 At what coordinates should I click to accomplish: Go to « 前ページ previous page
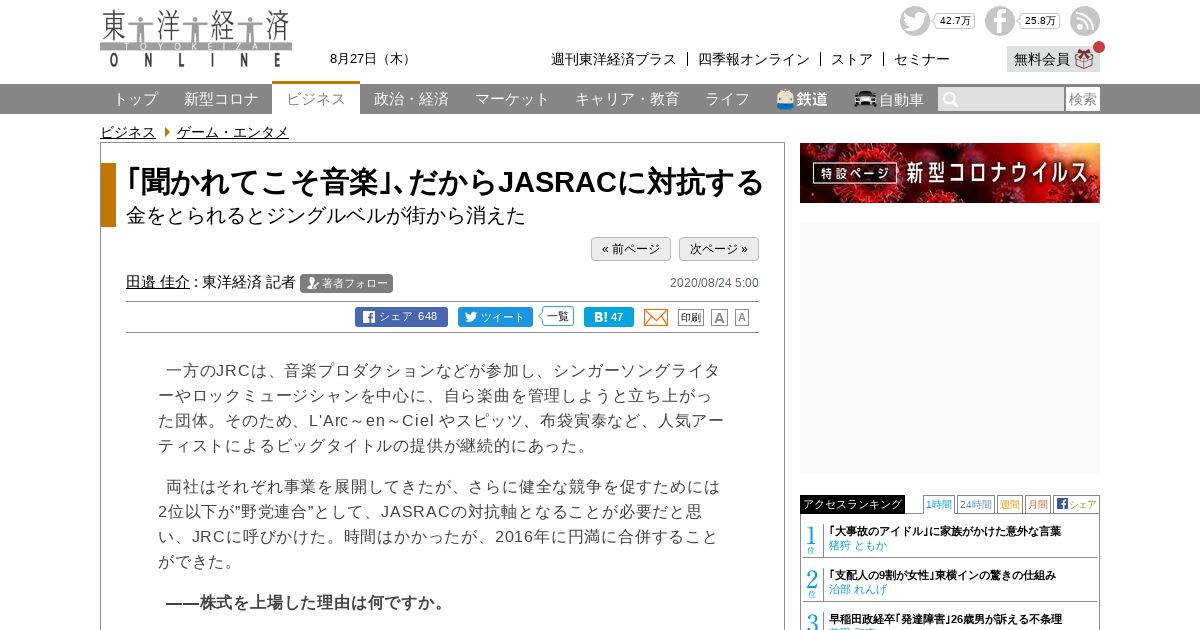pos(631,249)
